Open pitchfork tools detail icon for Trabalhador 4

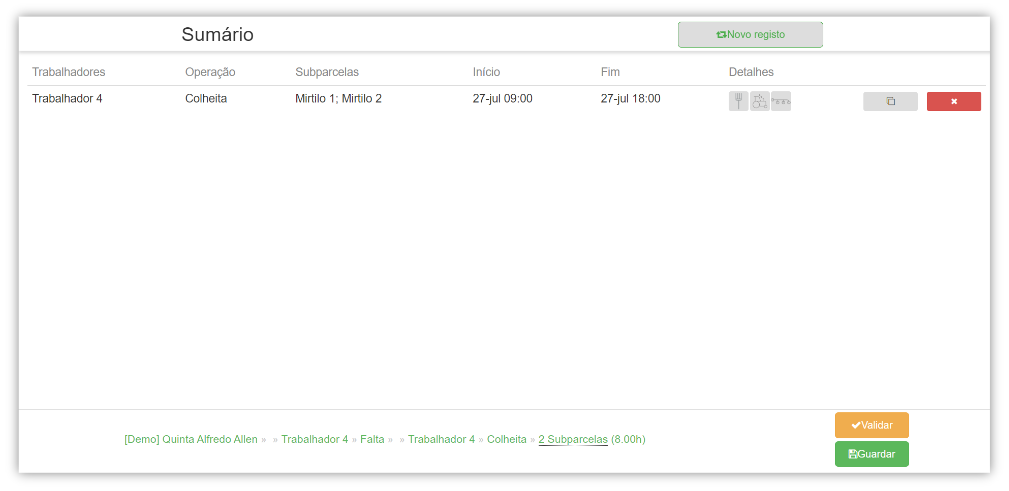(738, 101)
